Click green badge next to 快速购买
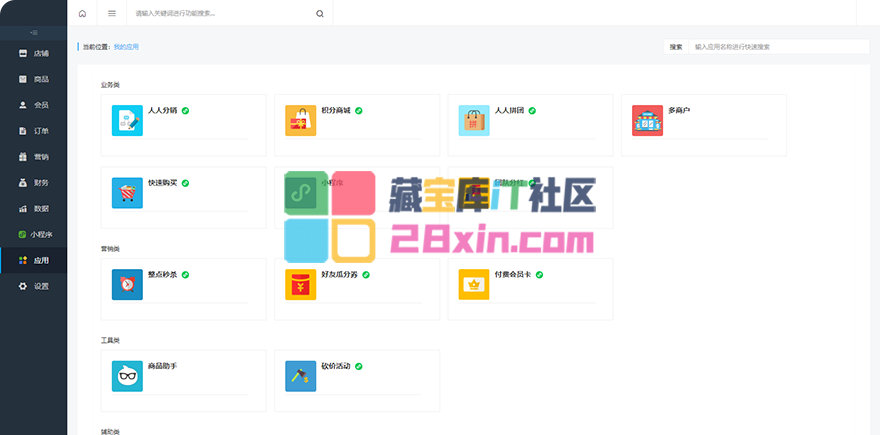880x435 pixels. pyautogui.click(x=186, y=183)
